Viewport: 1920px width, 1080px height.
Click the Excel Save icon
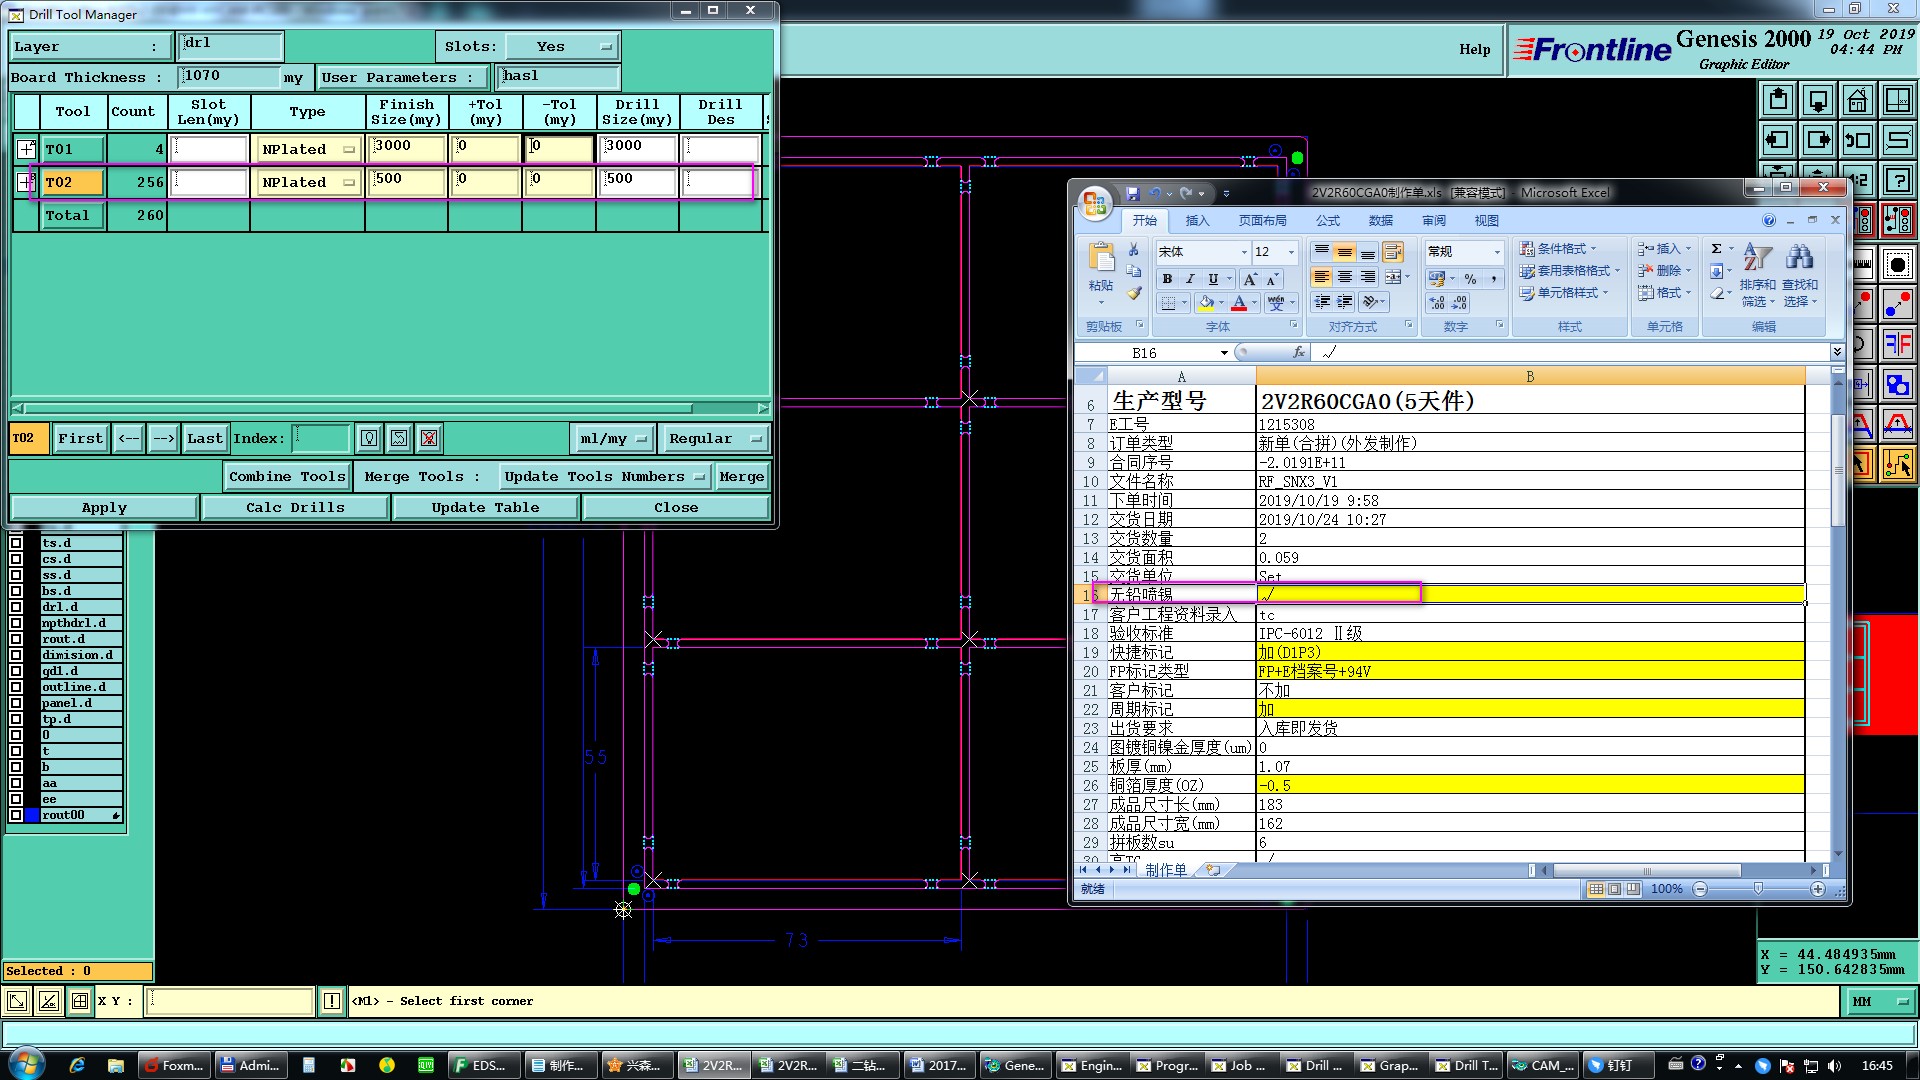[x=1132, y=193]
